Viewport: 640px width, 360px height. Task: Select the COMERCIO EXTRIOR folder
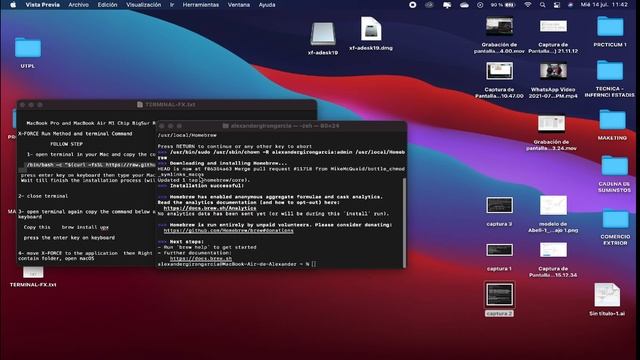[615, 218]
